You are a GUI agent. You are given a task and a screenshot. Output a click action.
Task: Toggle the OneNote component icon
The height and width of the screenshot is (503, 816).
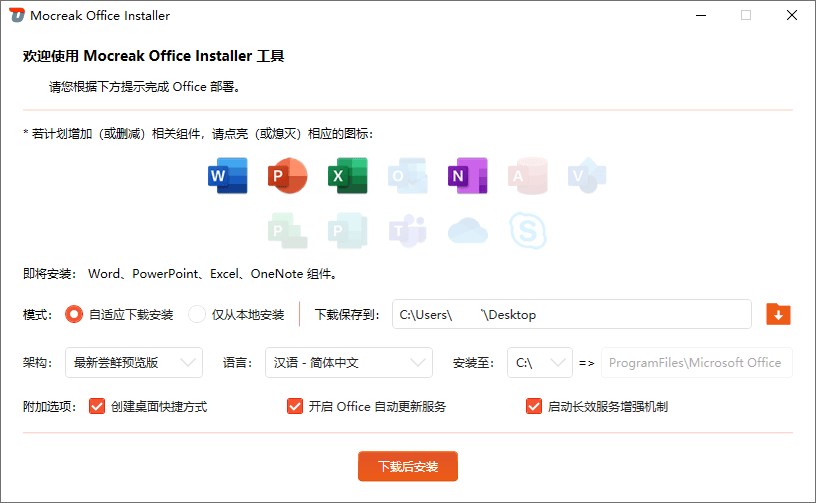tap(467, 176)
